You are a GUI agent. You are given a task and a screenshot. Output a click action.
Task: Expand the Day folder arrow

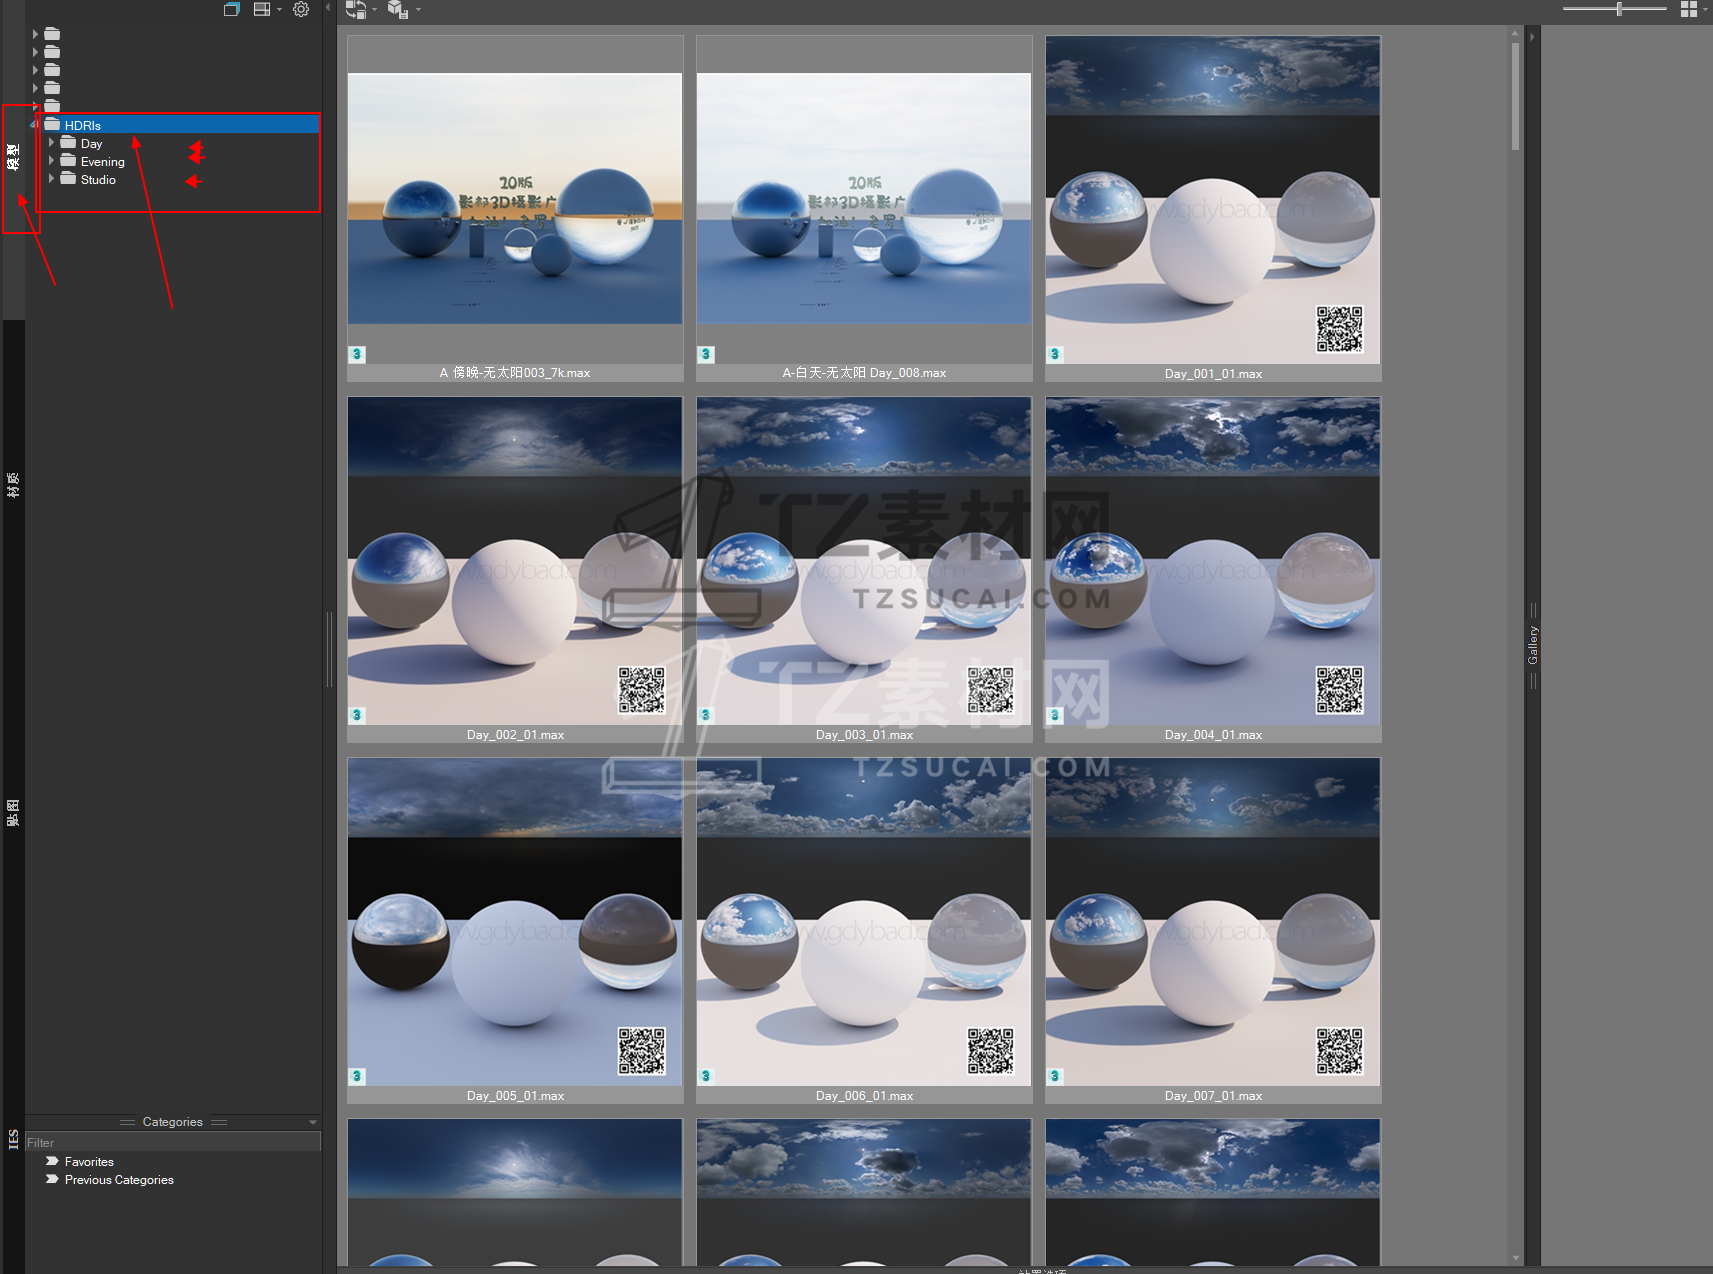coord(51,143)
